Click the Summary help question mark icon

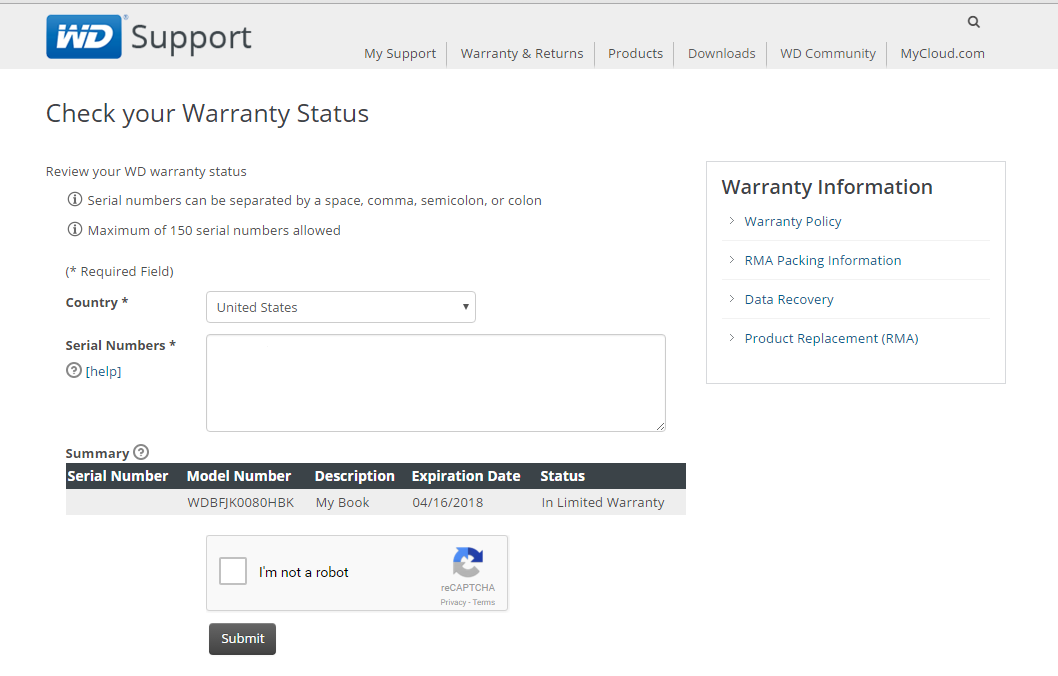coord(141,452)
